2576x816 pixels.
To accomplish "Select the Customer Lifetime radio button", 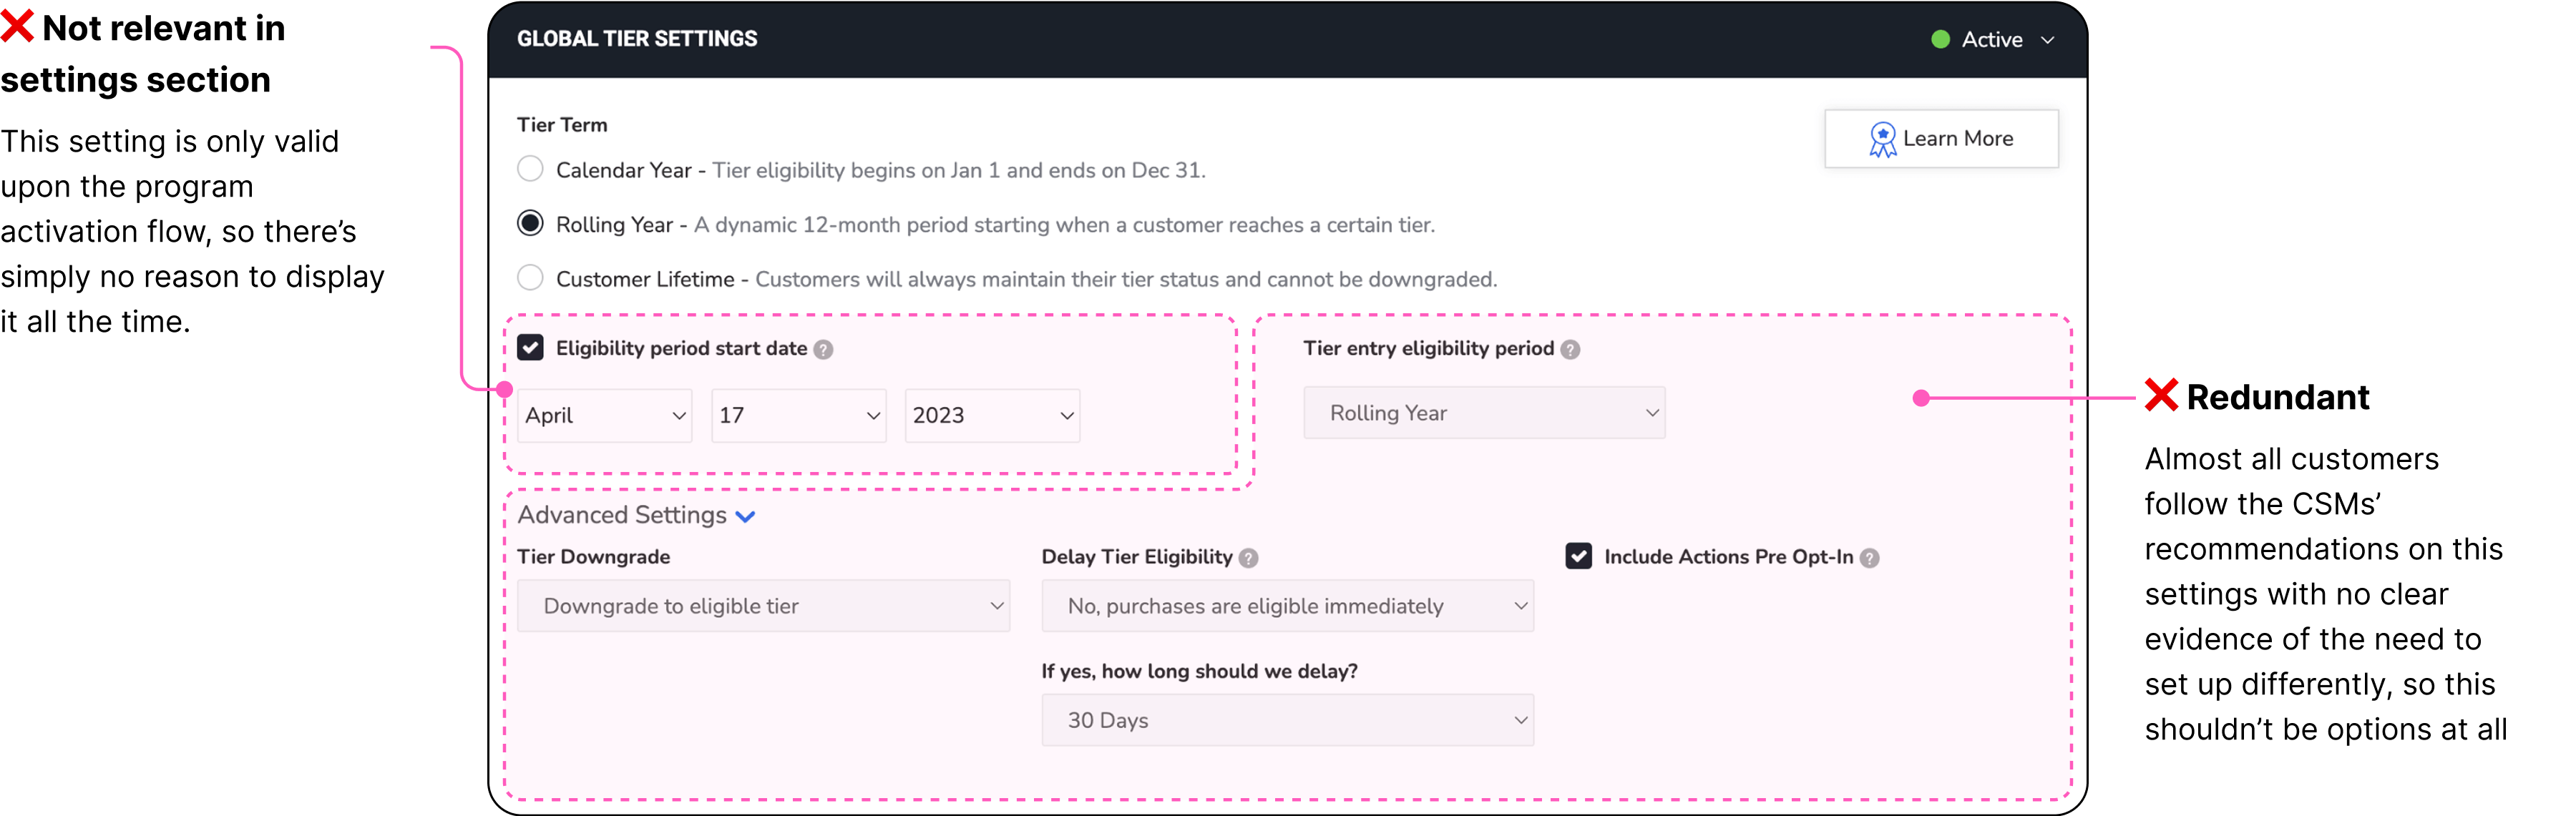I will click(530, 278).
